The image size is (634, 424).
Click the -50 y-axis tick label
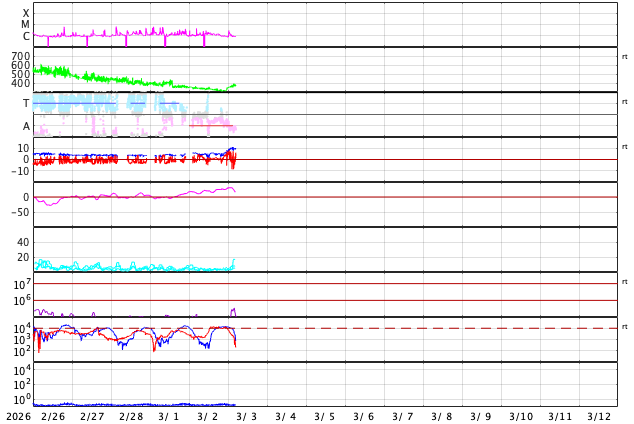[x=19, y=212]
